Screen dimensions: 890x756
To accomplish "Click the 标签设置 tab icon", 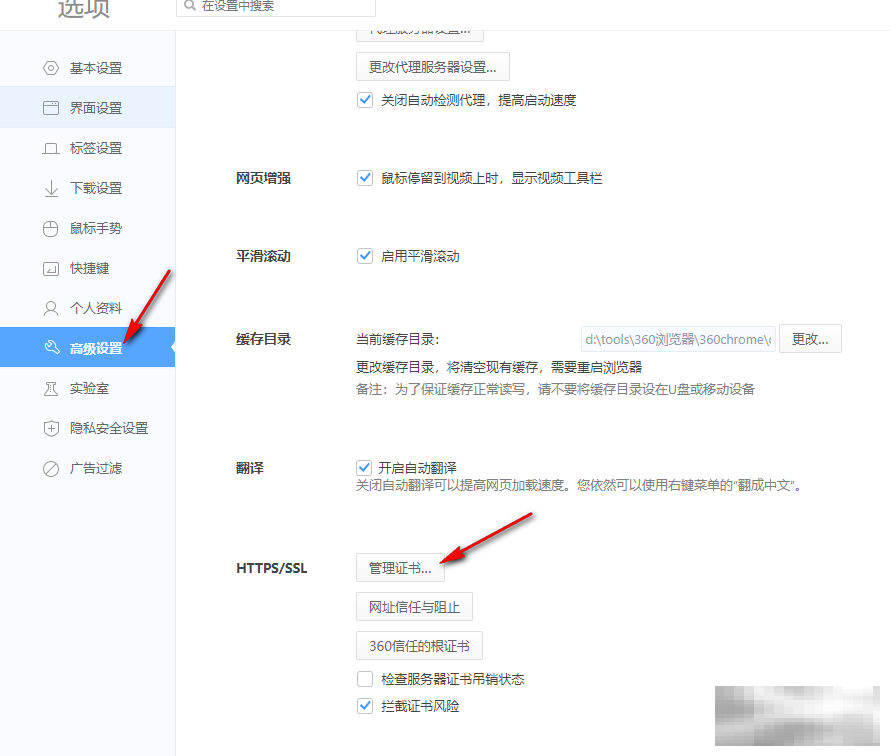I will coord(50,148).
